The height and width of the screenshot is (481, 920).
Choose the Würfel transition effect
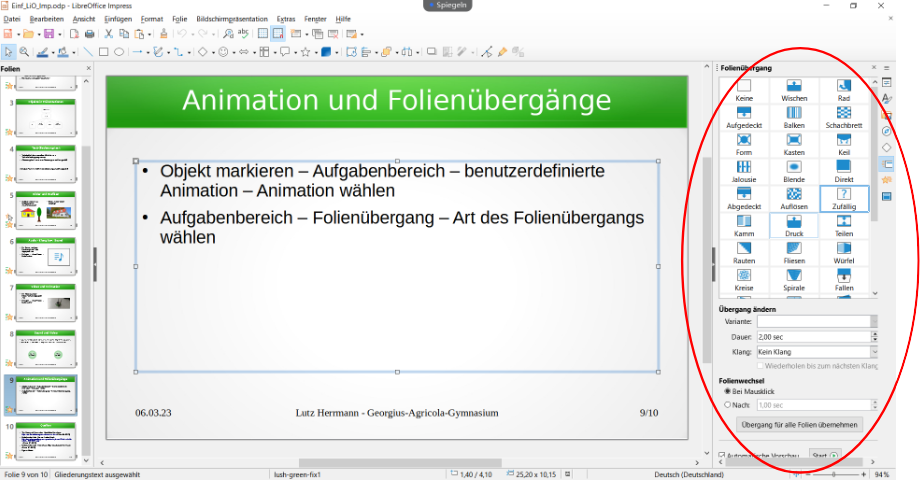(843, 253)
